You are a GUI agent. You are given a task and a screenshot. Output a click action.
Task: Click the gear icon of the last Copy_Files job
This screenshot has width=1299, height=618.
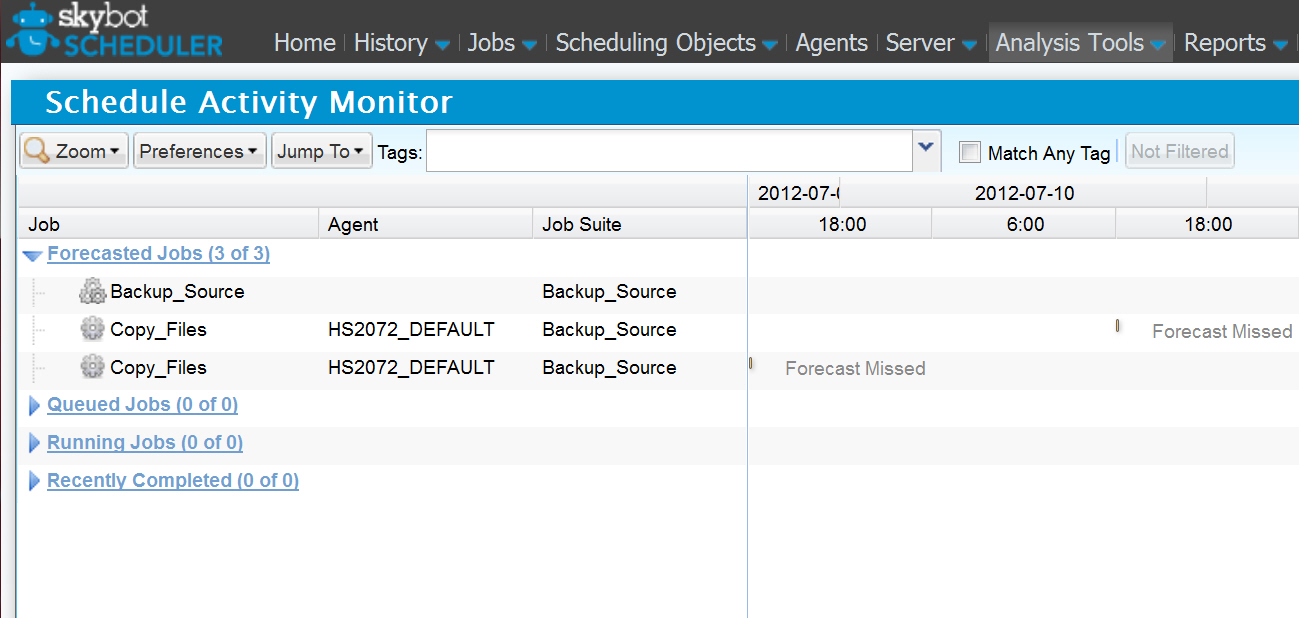point(92,368)
